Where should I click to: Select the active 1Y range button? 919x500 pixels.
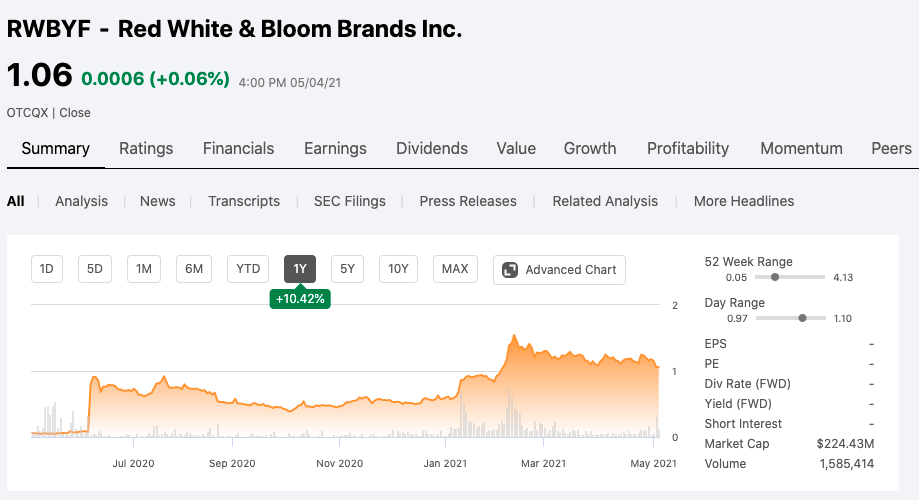pos(300,269)
